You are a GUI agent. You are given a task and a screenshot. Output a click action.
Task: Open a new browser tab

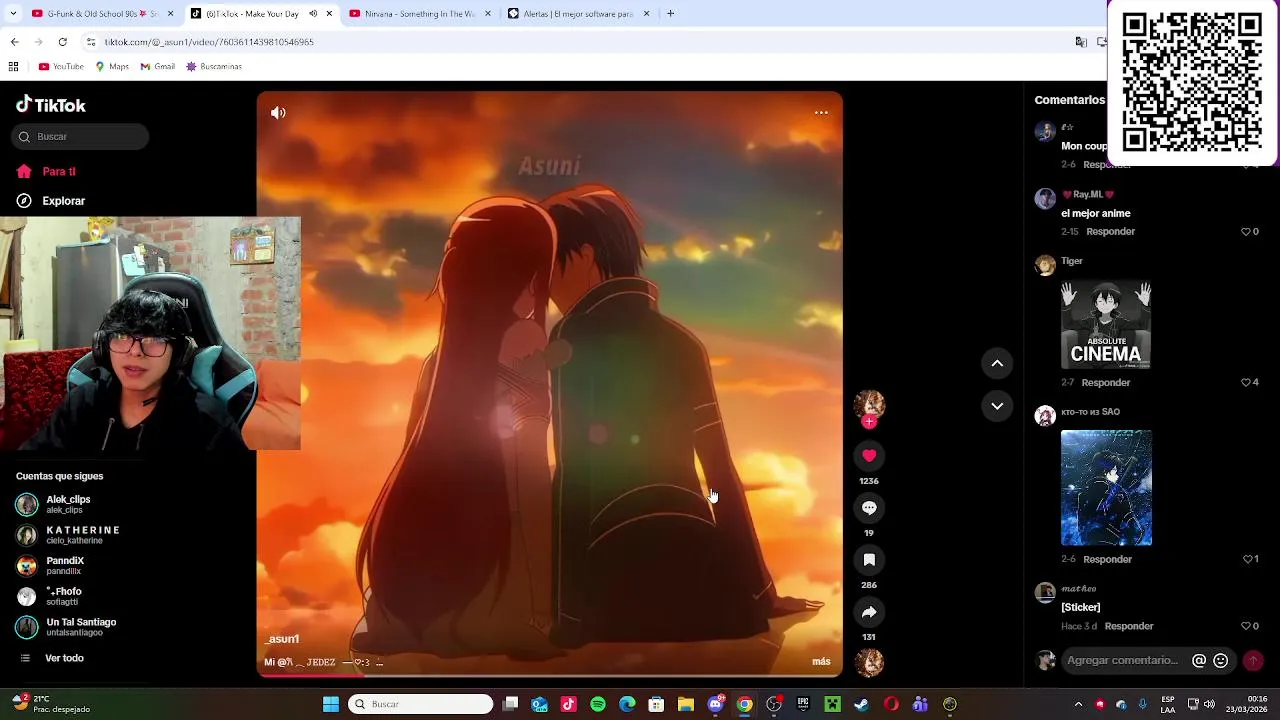670,14
